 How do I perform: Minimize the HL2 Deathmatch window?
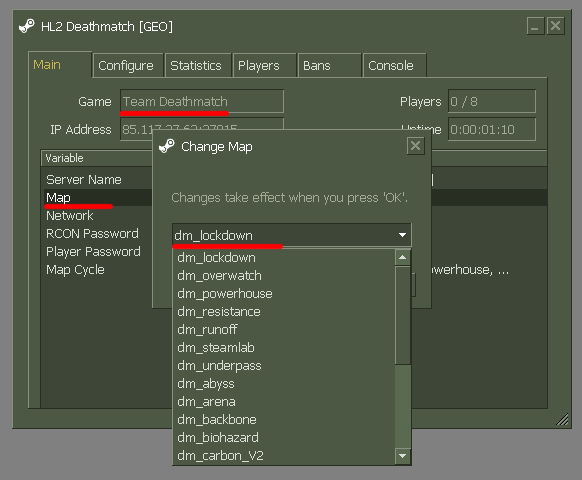[x=535, y=26]
